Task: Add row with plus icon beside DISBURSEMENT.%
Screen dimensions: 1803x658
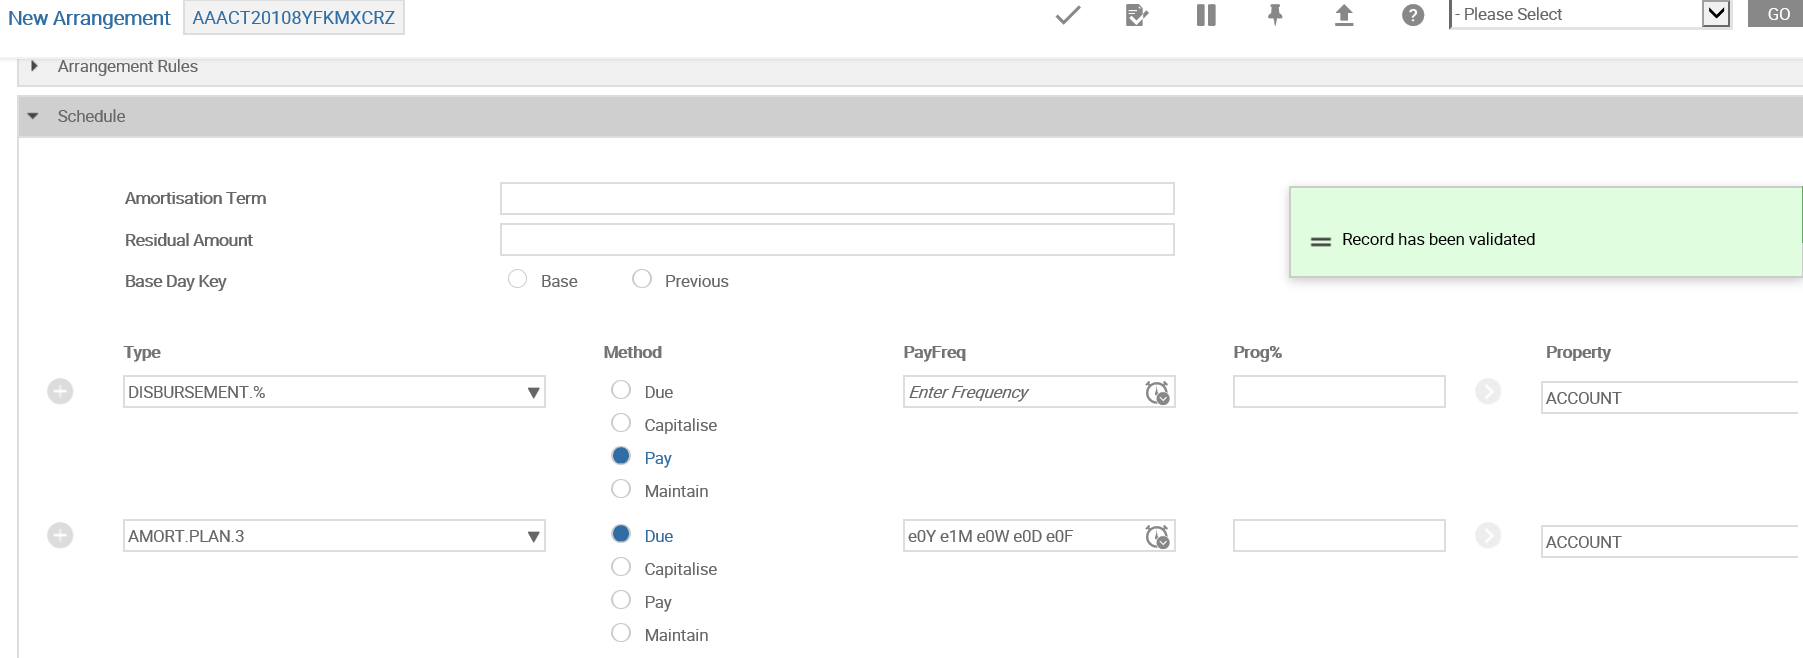Action: [x=60, y=391]
